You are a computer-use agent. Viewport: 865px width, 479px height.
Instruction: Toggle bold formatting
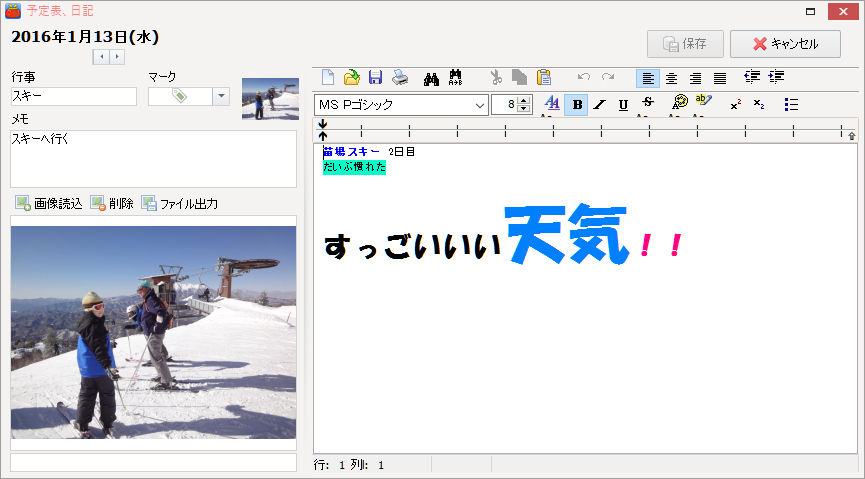tap(577, 104)
